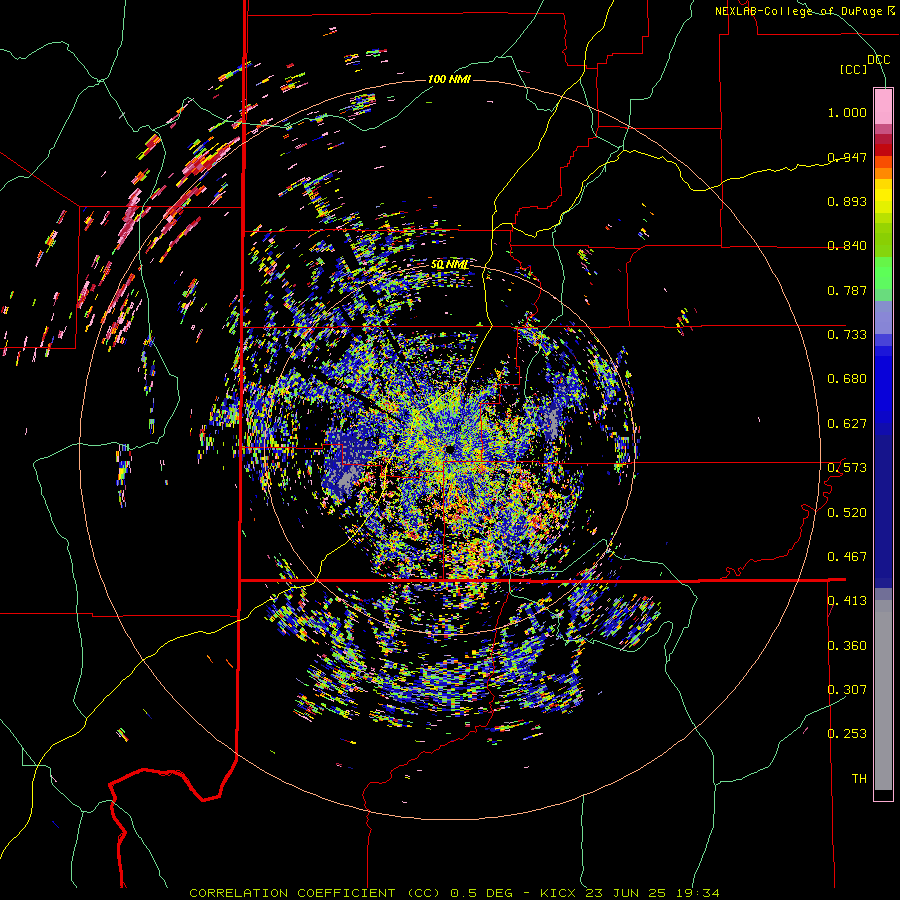Pick the dark navy band on the scale
This screenshot has width=900, height=900.
coord(883,505)
